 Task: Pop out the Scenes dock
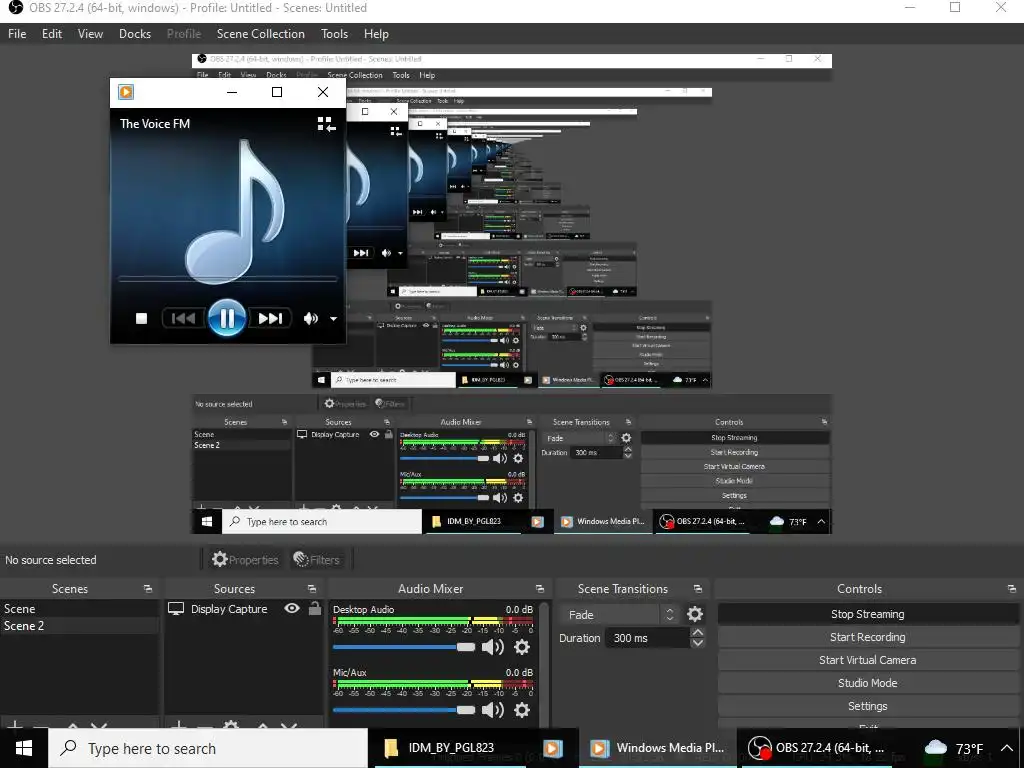pyautogui.click(x=148, y=589)
